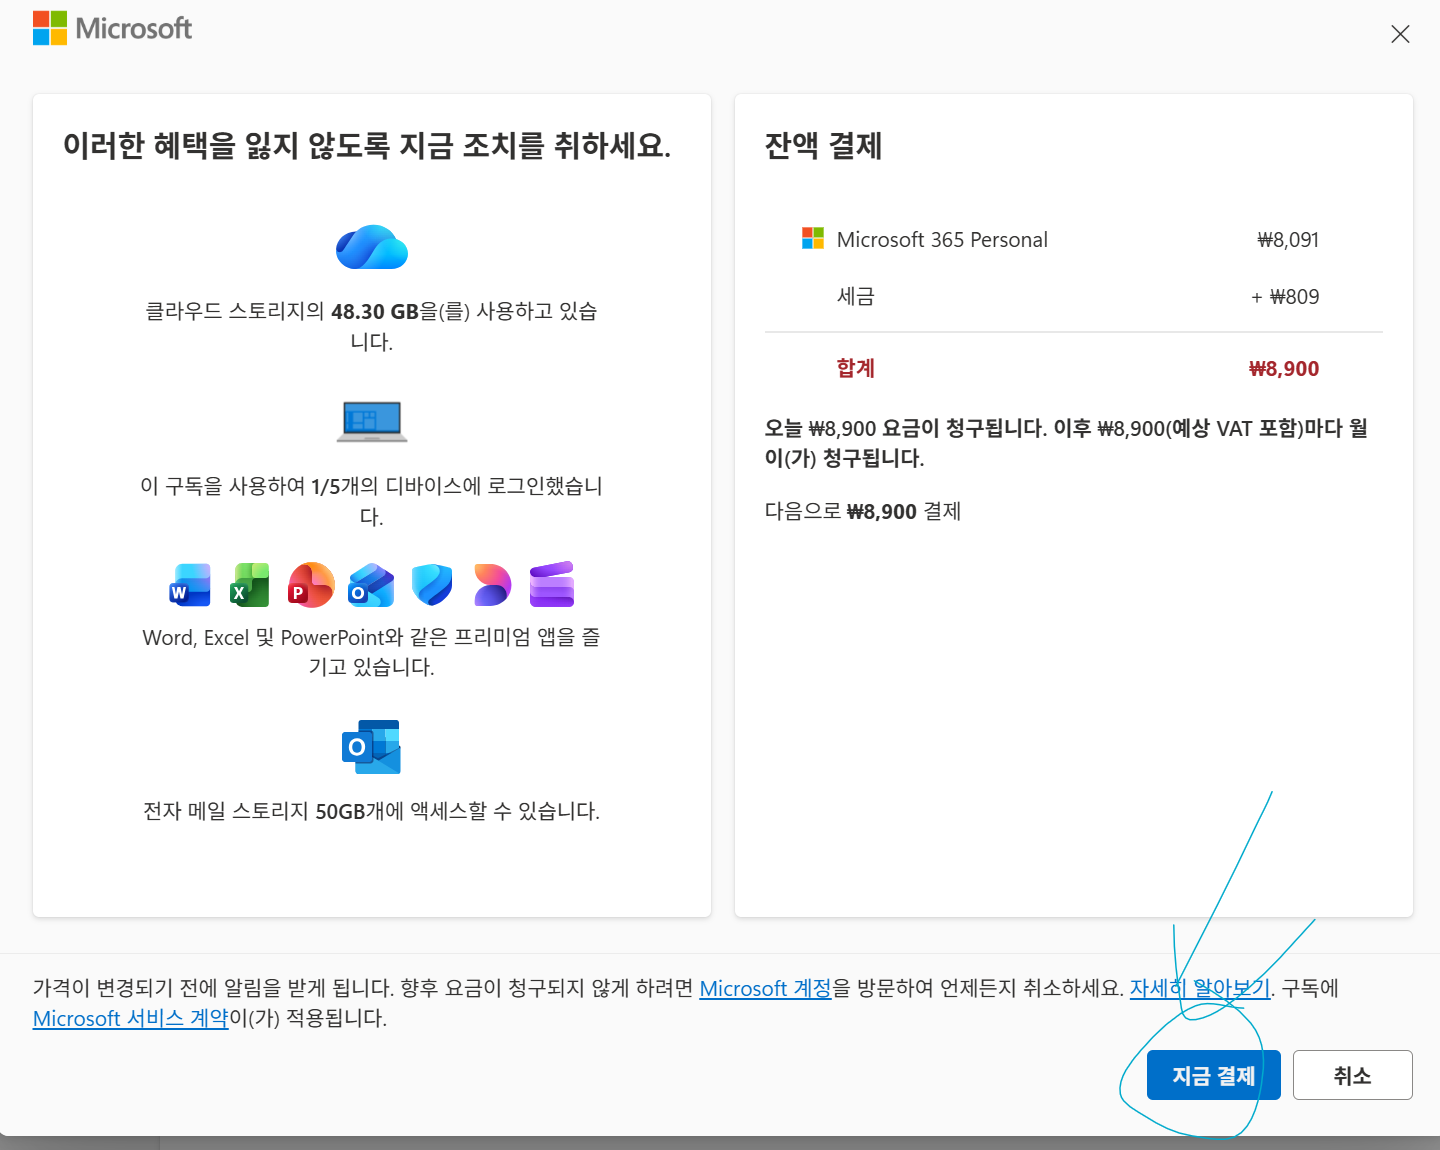The image size is (1440, 1150).
Task: Click the + ₩809 tax amount
Action: point(1285,297)
